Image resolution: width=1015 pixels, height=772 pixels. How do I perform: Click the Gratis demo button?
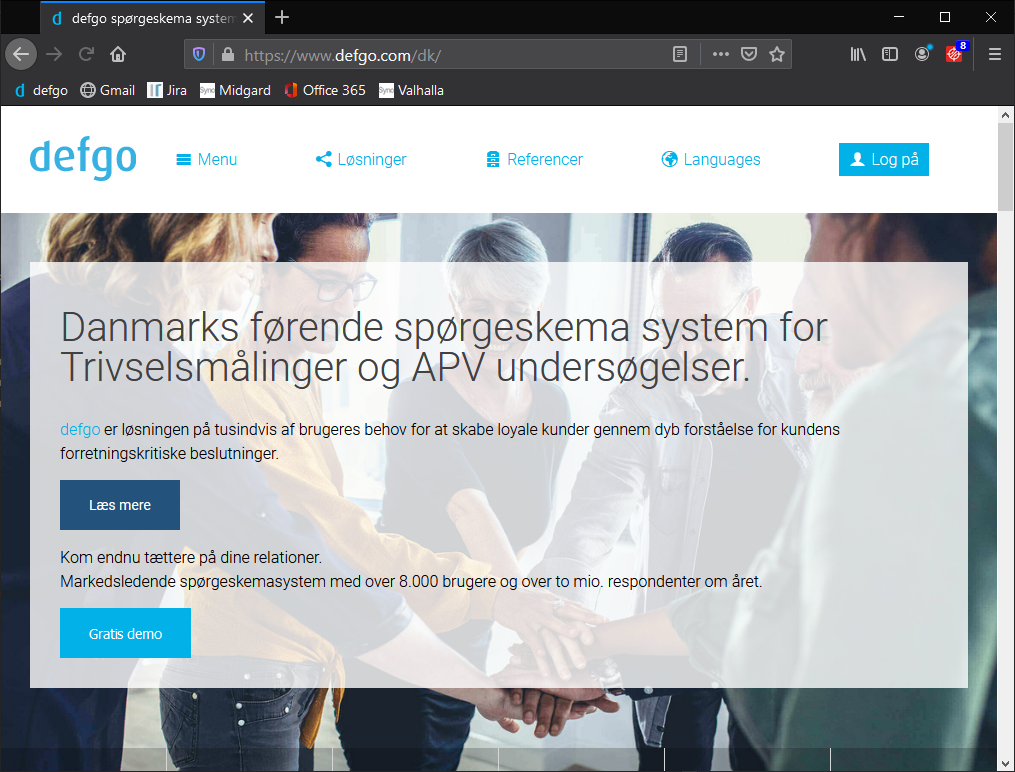coord(125,633)
